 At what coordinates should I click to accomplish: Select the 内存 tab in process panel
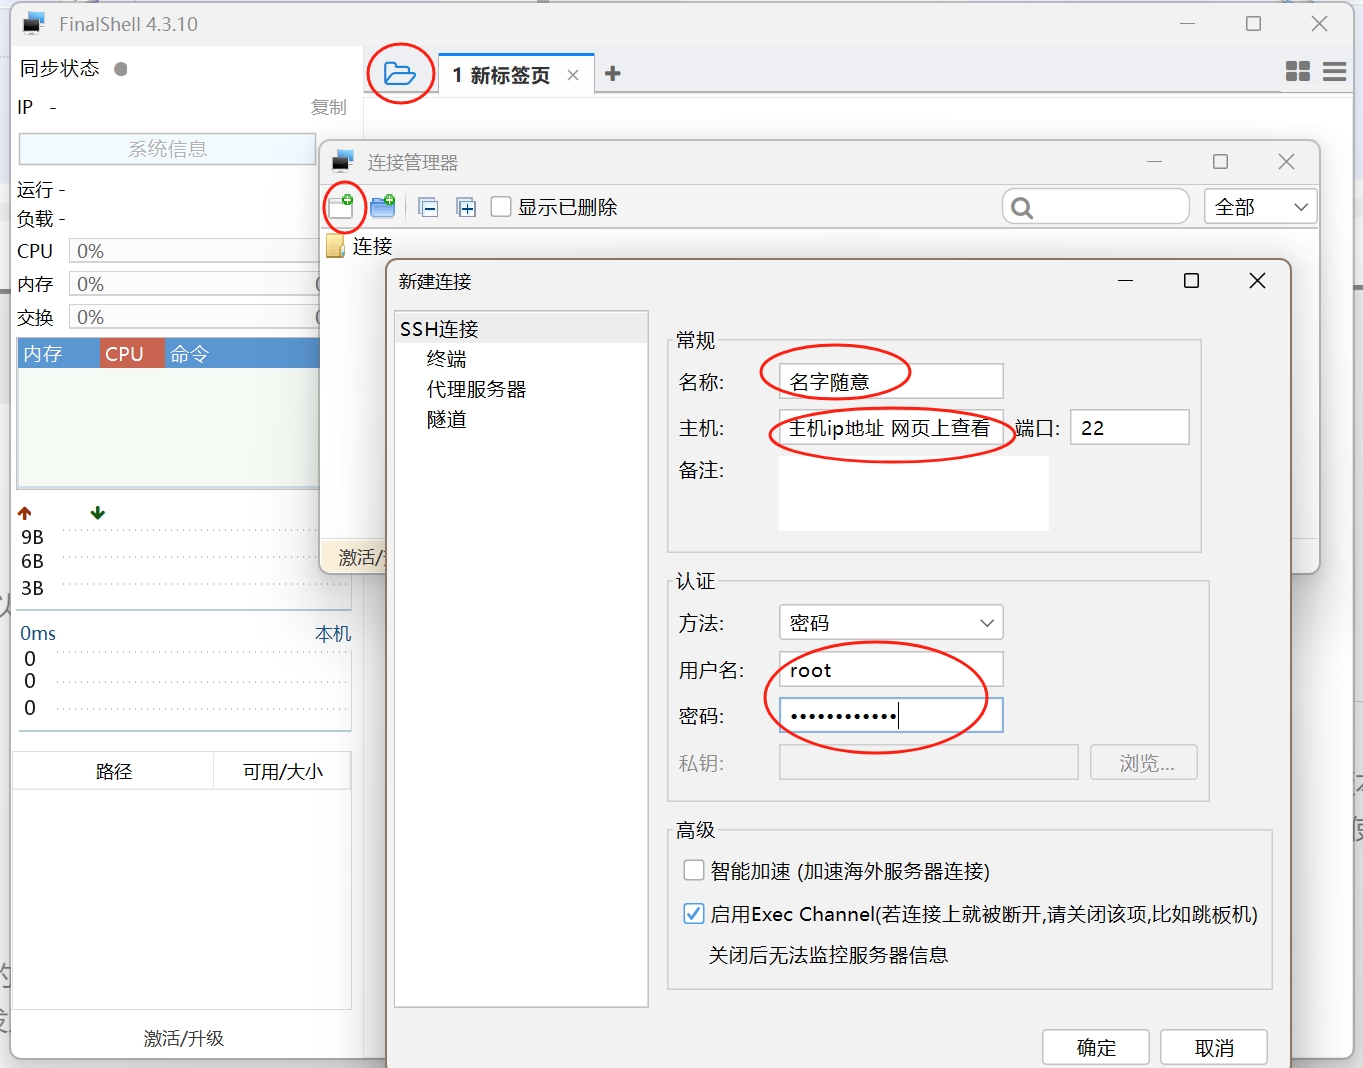coord(59,353)
